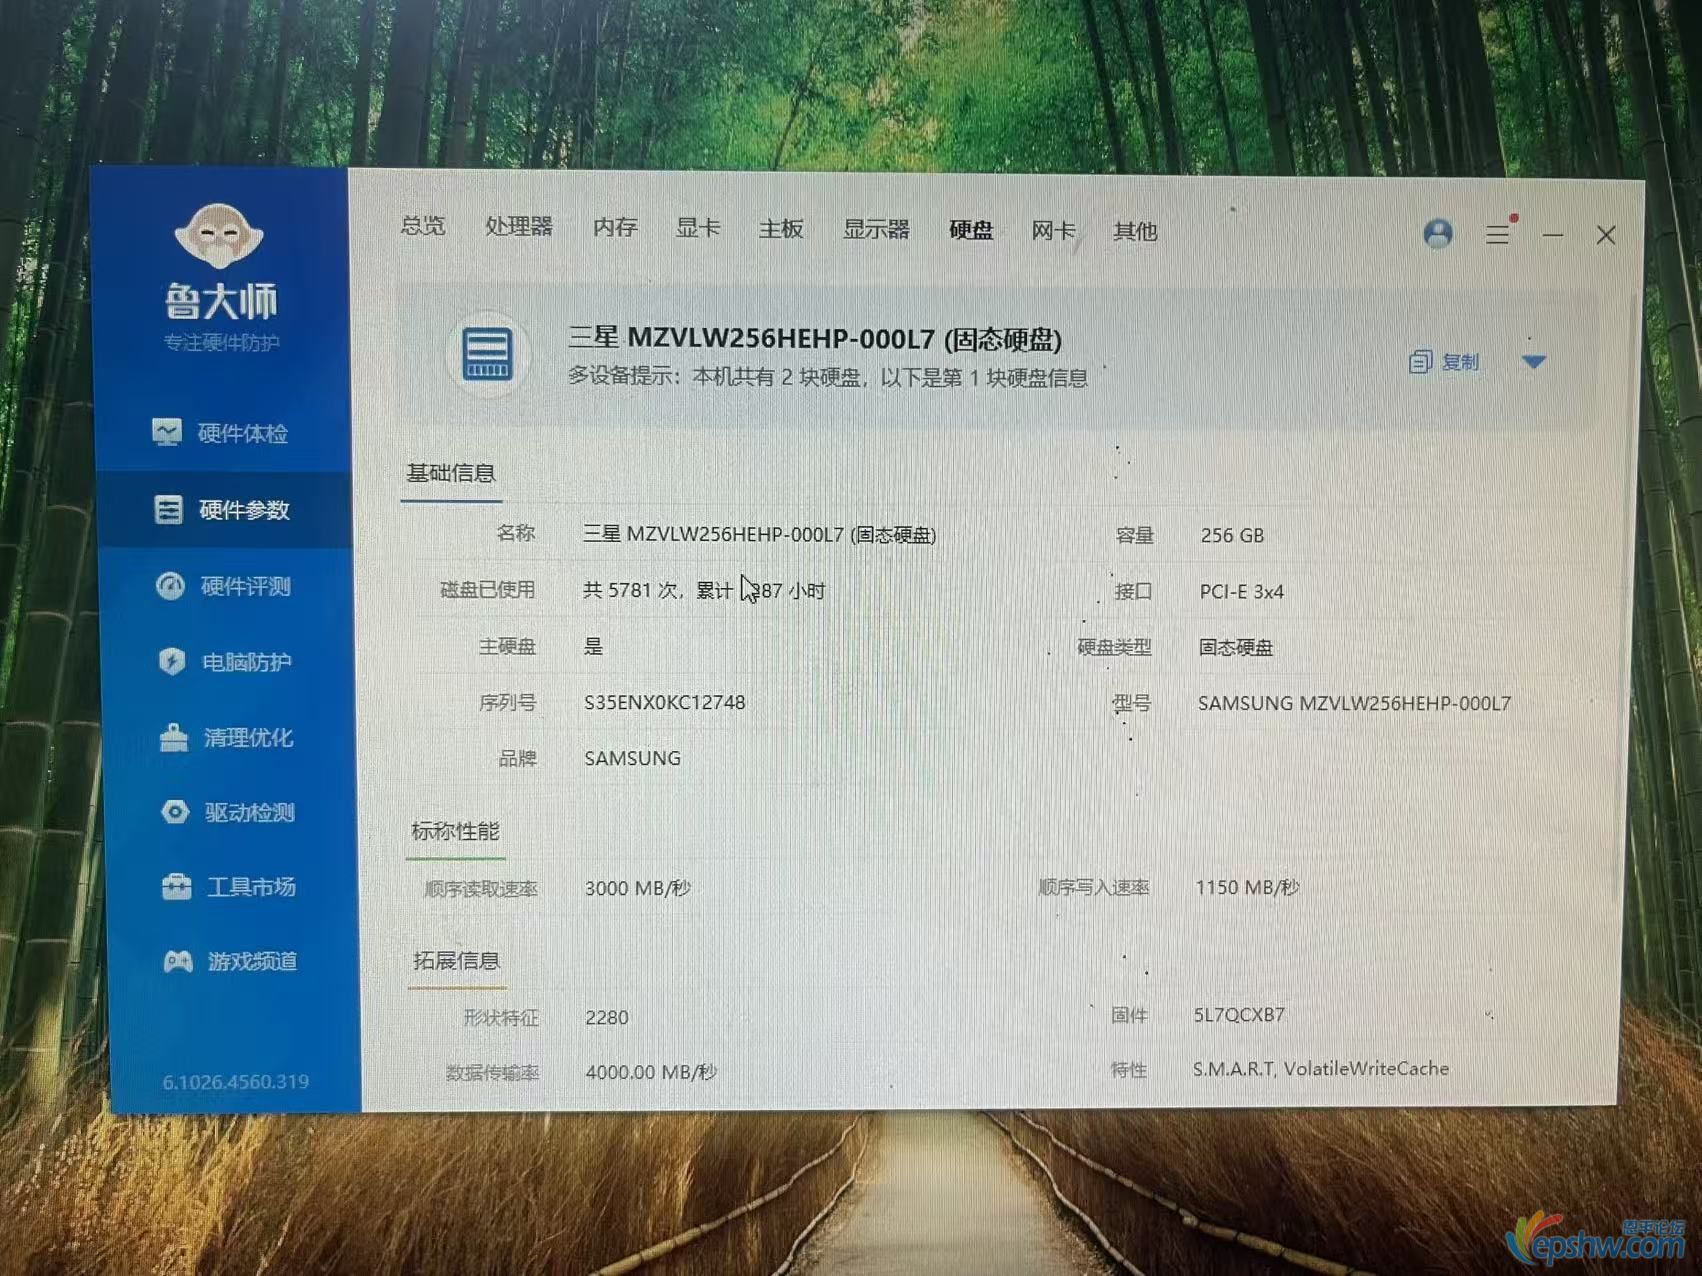Image resolution: width=1702 pixels, height=1276 pixels.
Task: Open the 显示器 tab
Action: point(876,230)
